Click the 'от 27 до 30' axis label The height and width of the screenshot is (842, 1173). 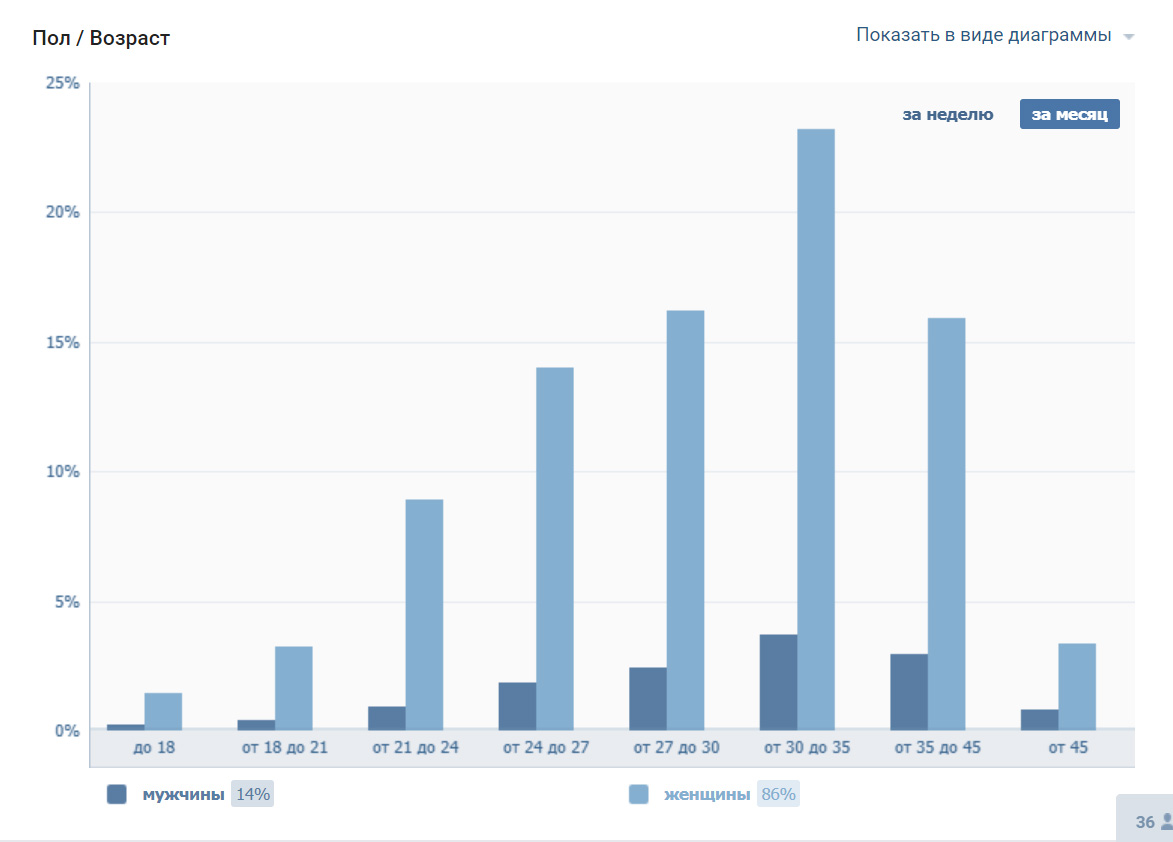[676, 747]
